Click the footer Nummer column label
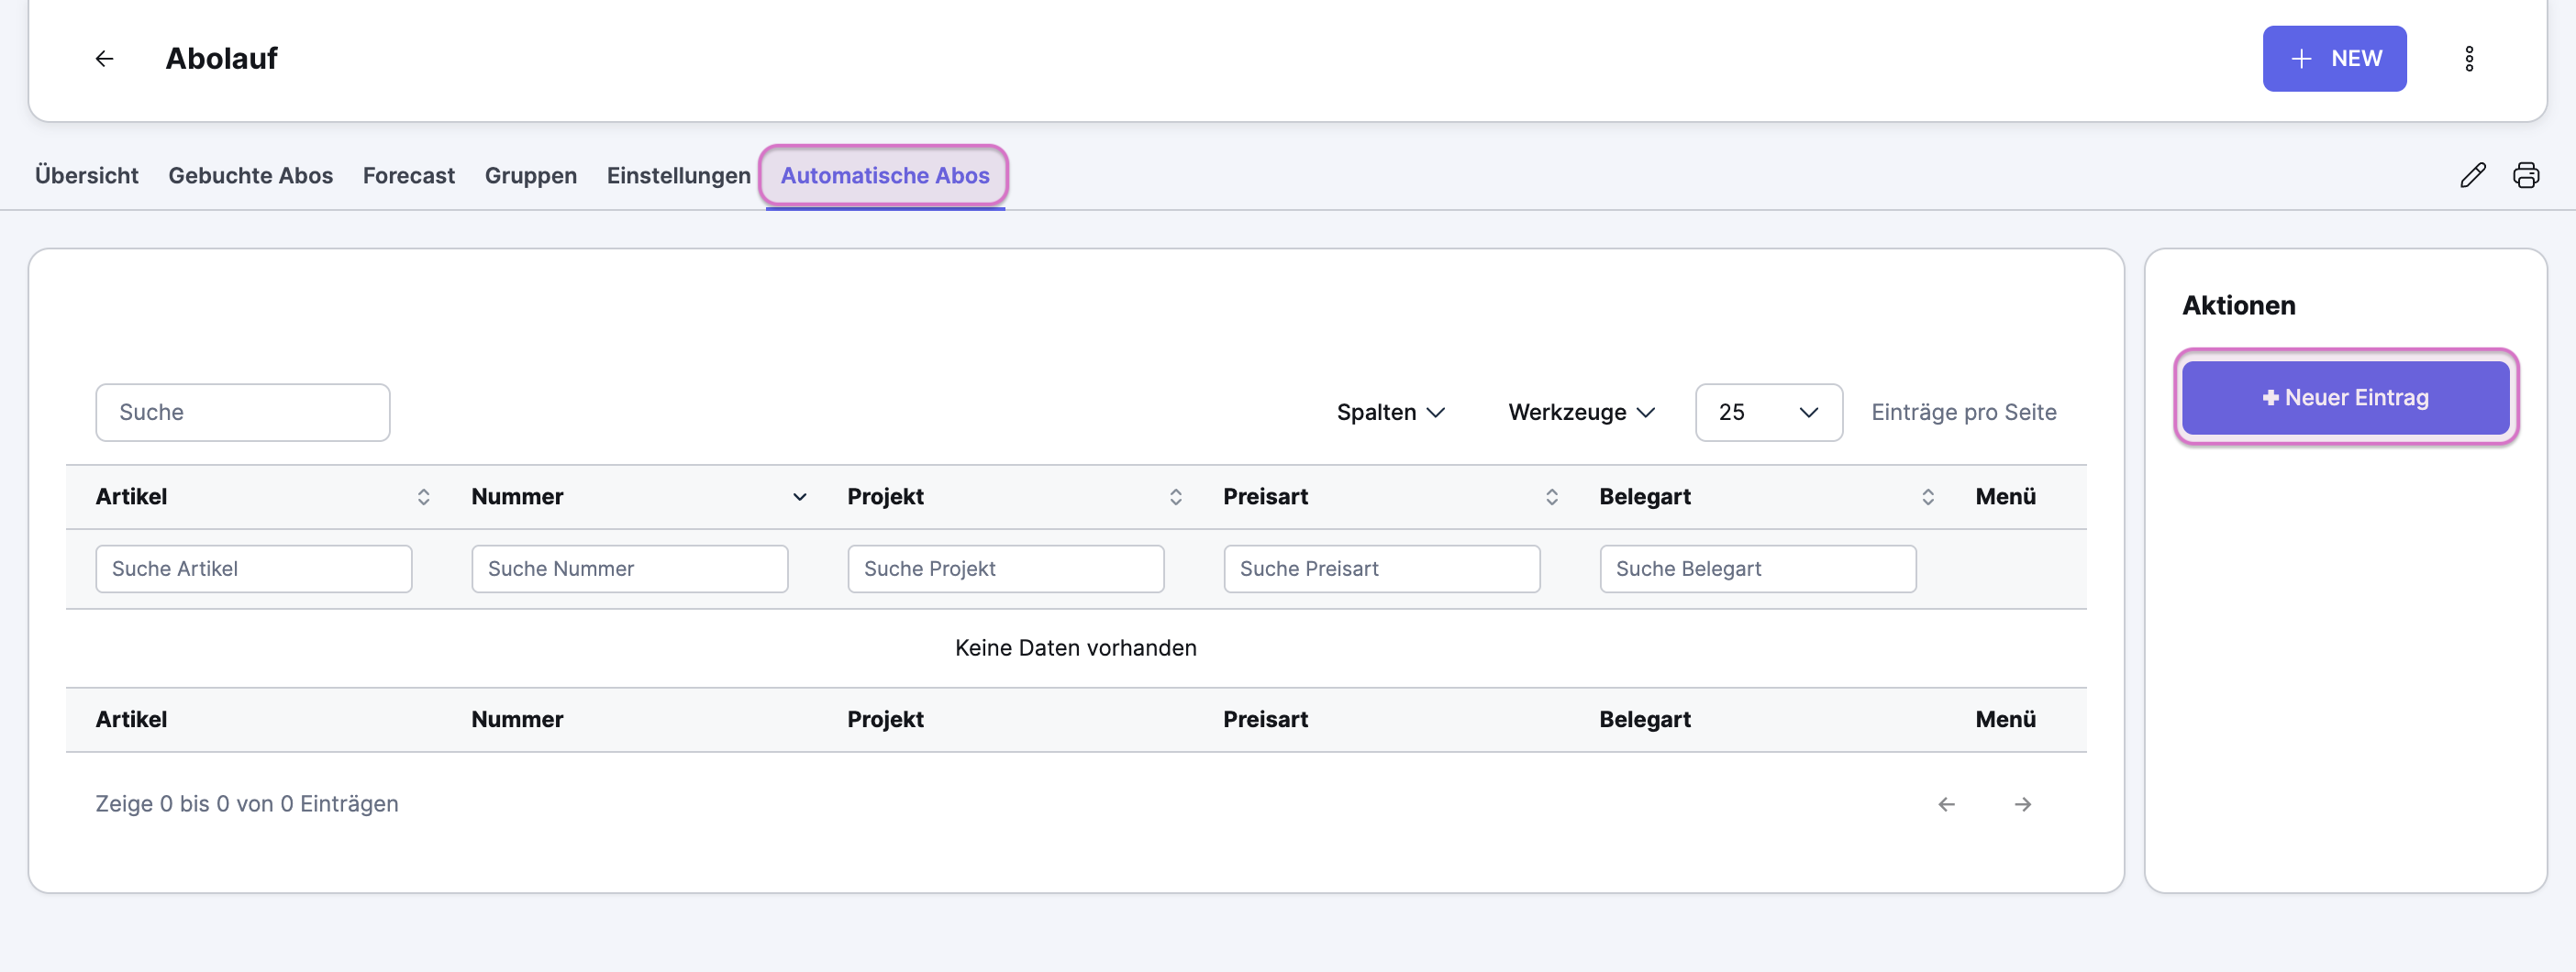Image resolution: width=2576 pixels, height=972 pixels. 517,720
